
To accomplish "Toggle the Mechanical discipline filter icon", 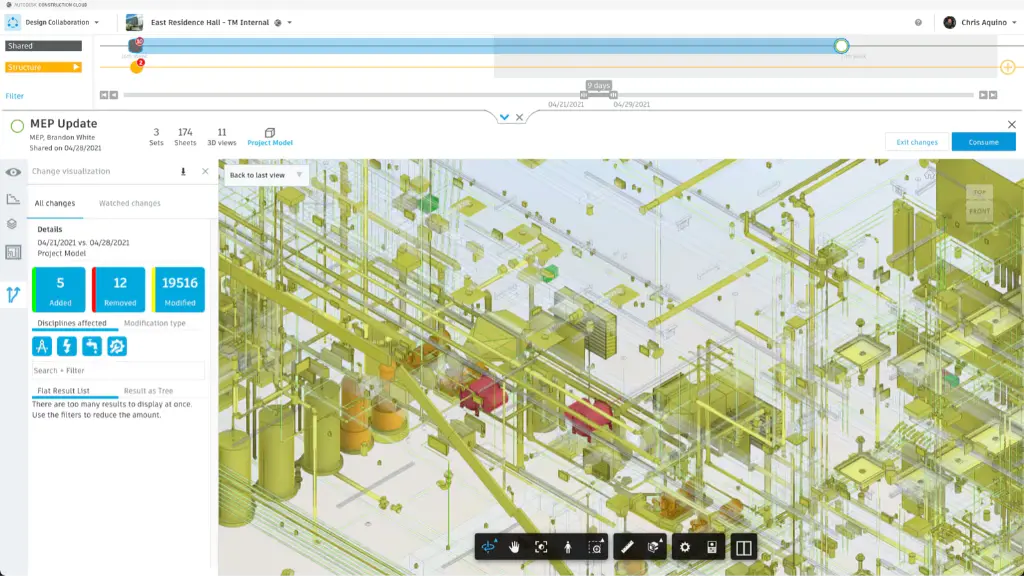I will point(117,346).
